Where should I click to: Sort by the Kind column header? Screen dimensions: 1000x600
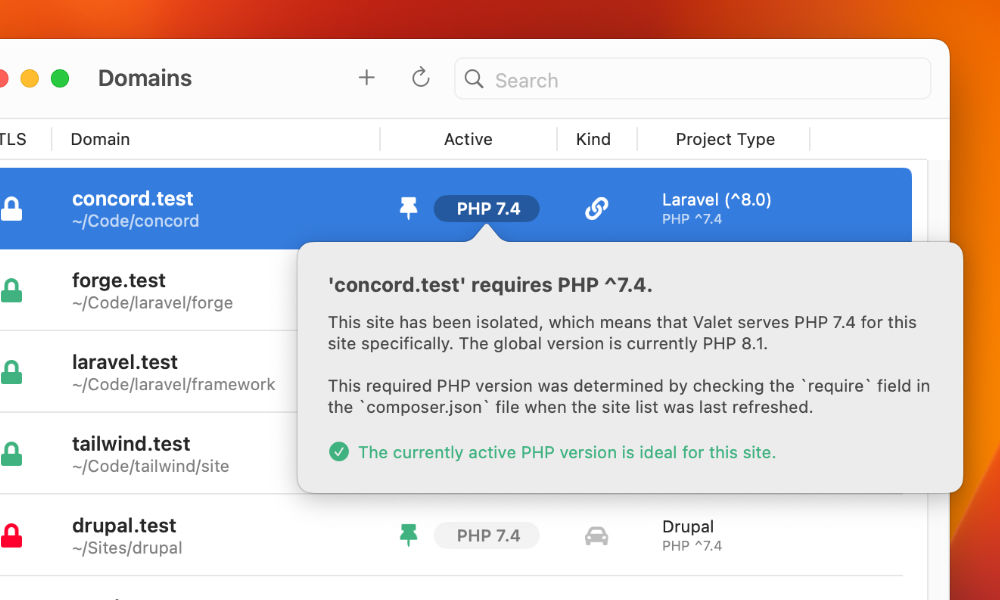(593, 139)
